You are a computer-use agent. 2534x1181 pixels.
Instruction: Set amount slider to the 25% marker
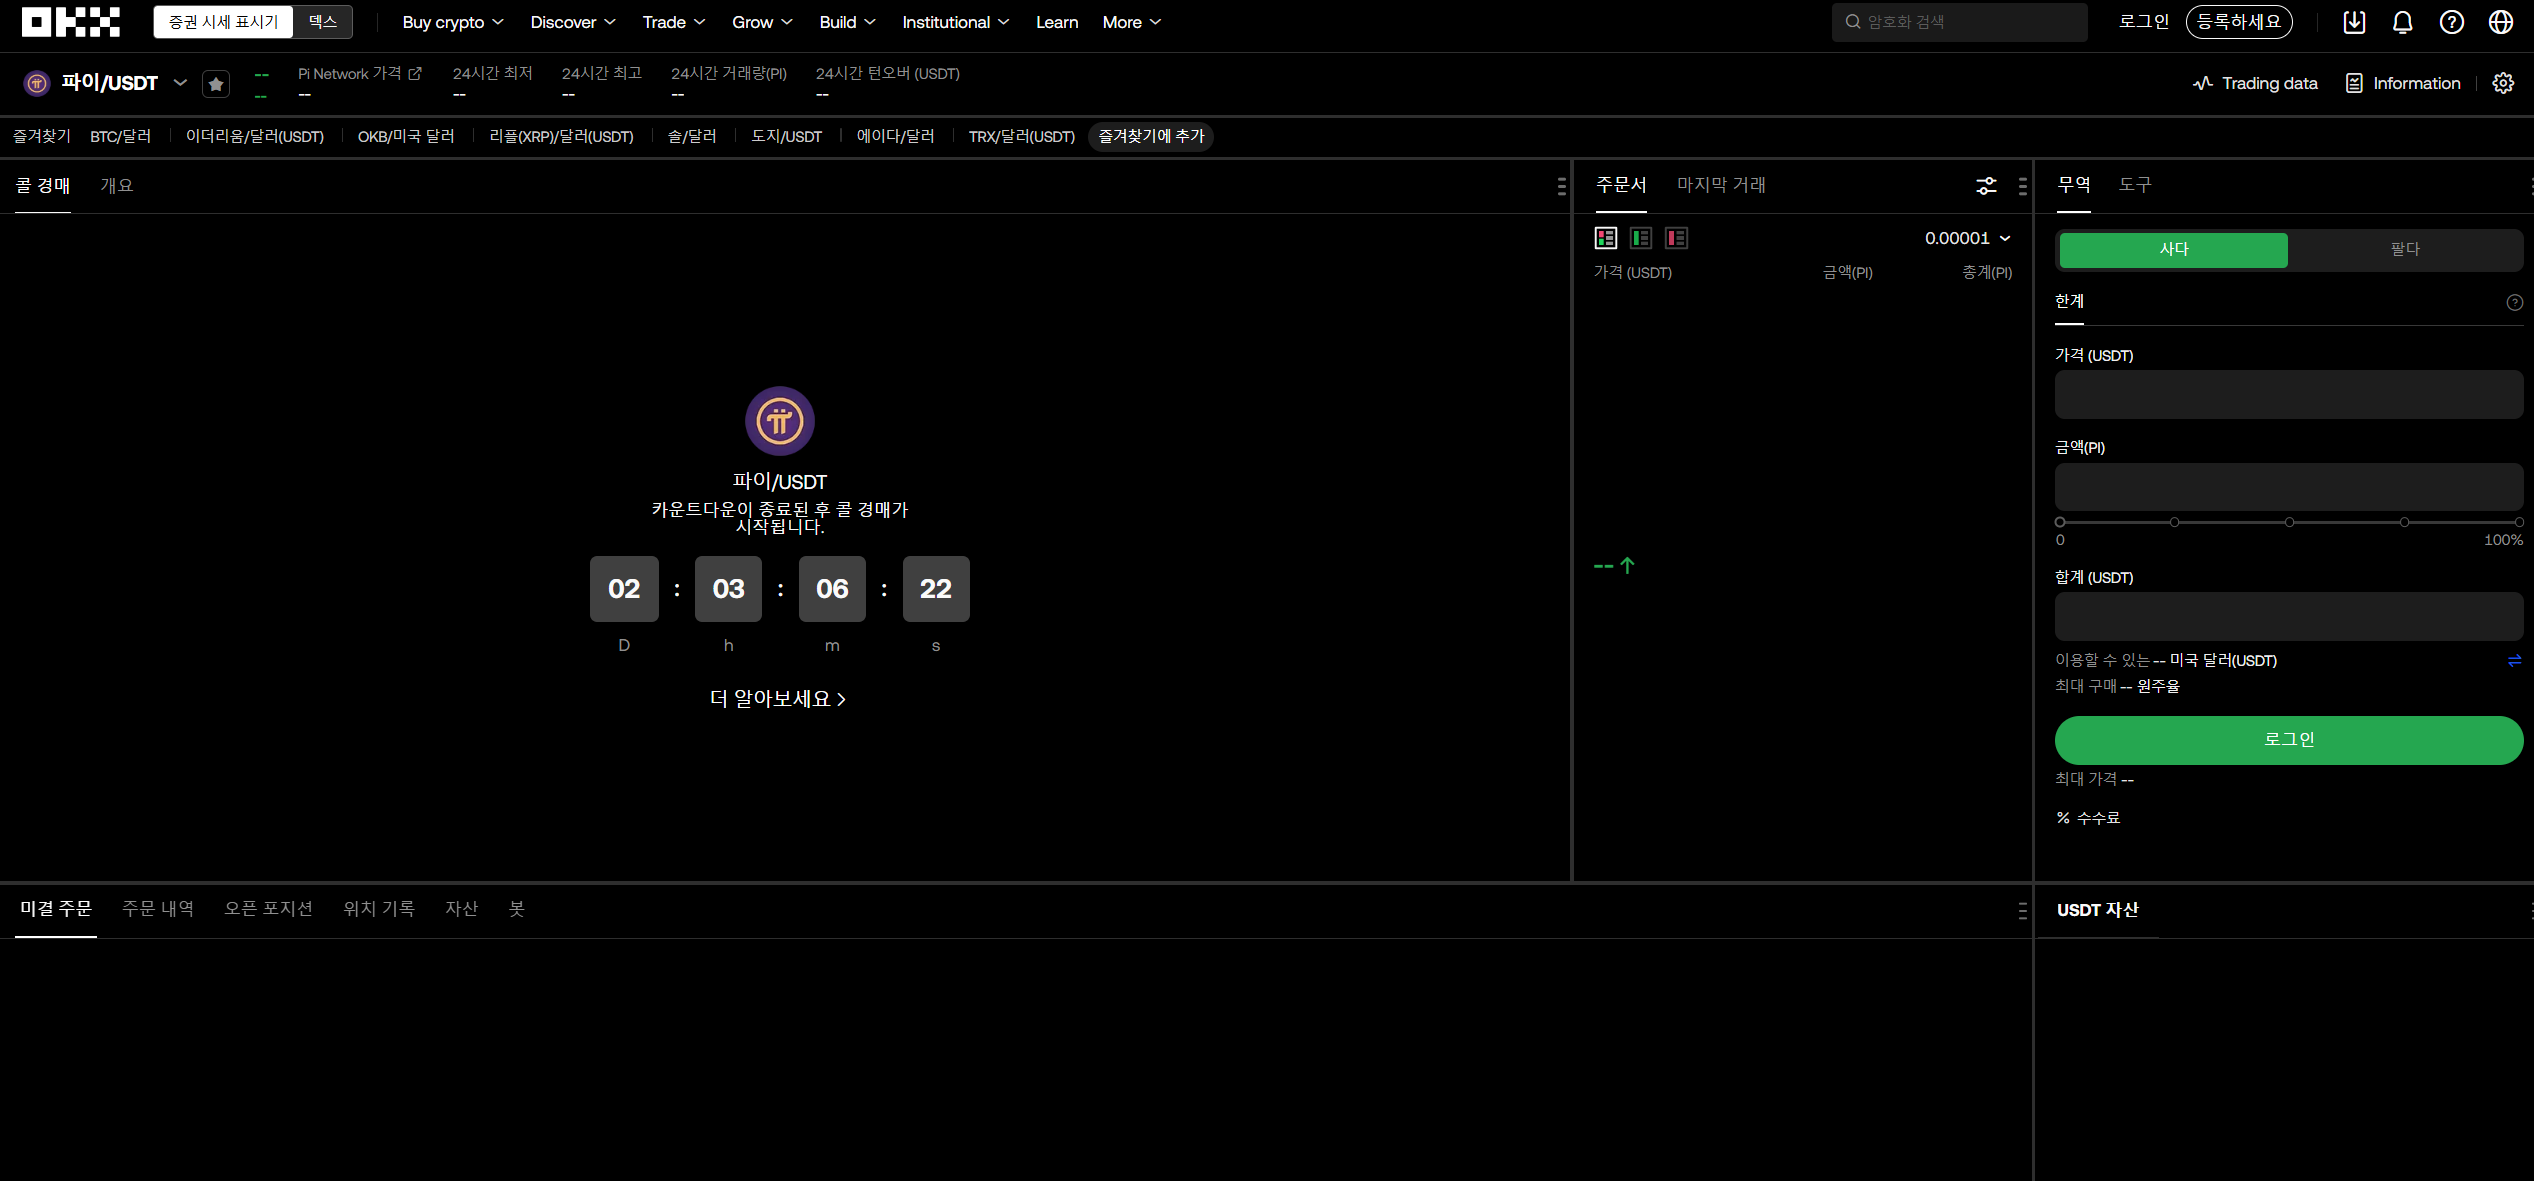[2174, 522]
